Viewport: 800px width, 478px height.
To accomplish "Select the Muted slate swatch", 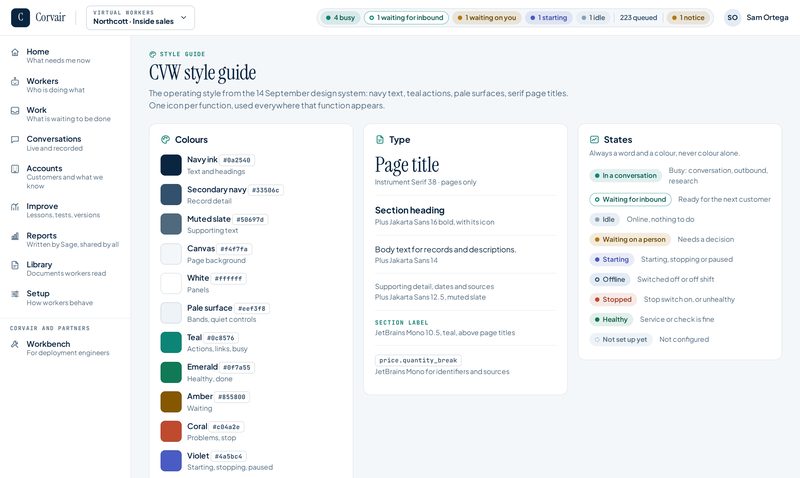I will 171,224.
